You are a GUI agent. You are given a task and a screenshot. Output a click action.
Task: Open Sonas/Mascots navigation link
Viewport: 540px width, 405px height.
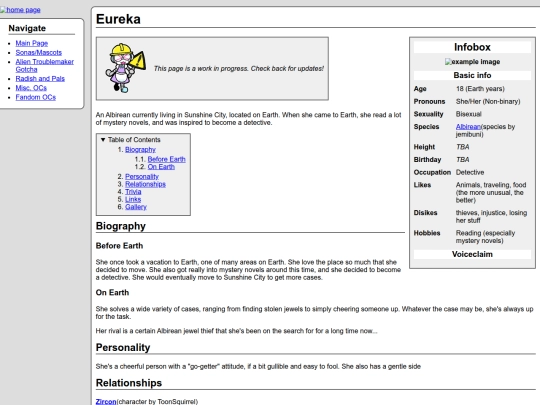[x=39, y=52]
